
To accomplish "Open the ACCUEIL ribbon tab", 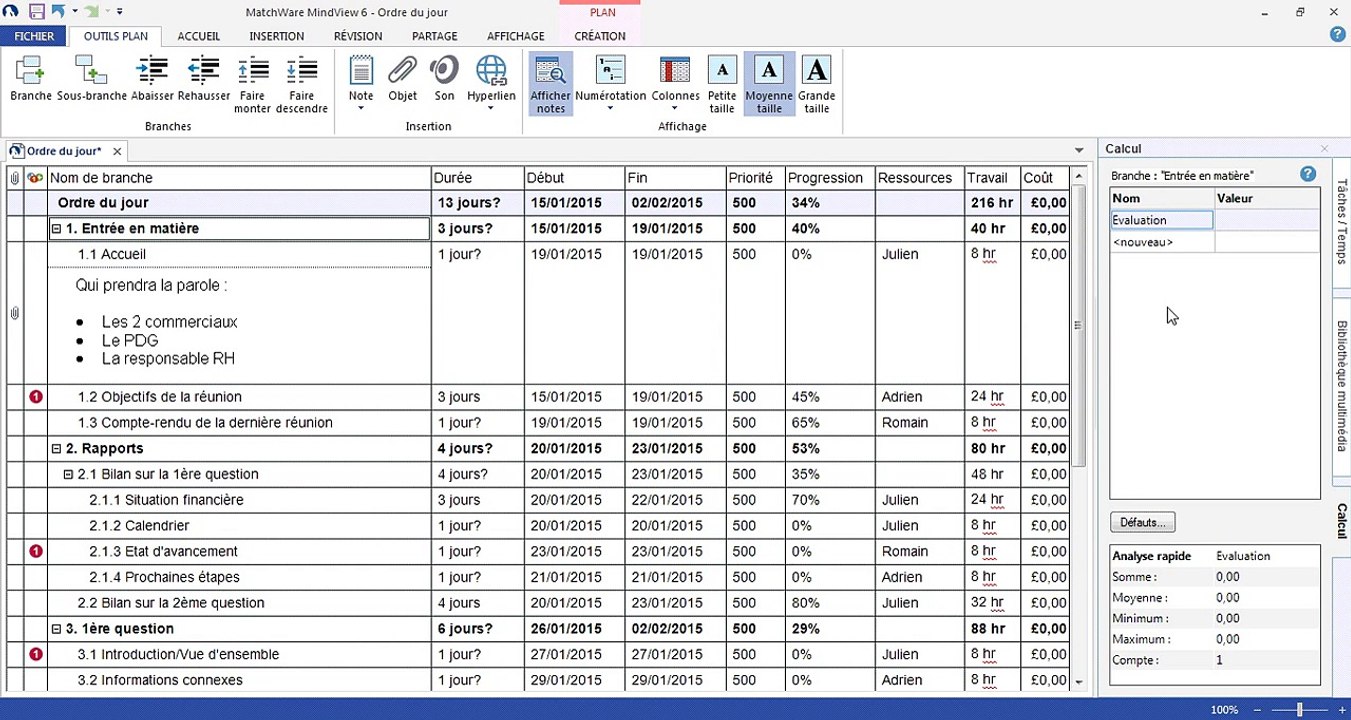I will pyautogui.click(x=198, y=36).
